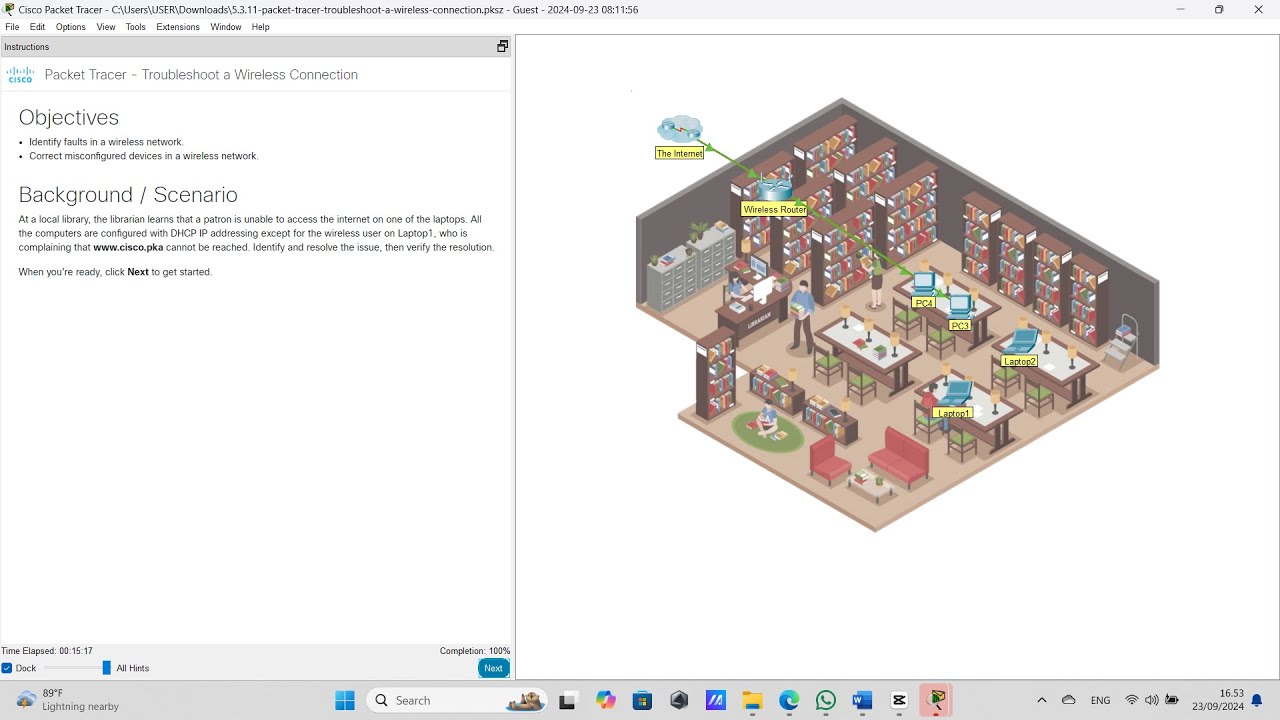Open the Help menu
This screenshot has width=1280, height=720.
coord(261,27)
